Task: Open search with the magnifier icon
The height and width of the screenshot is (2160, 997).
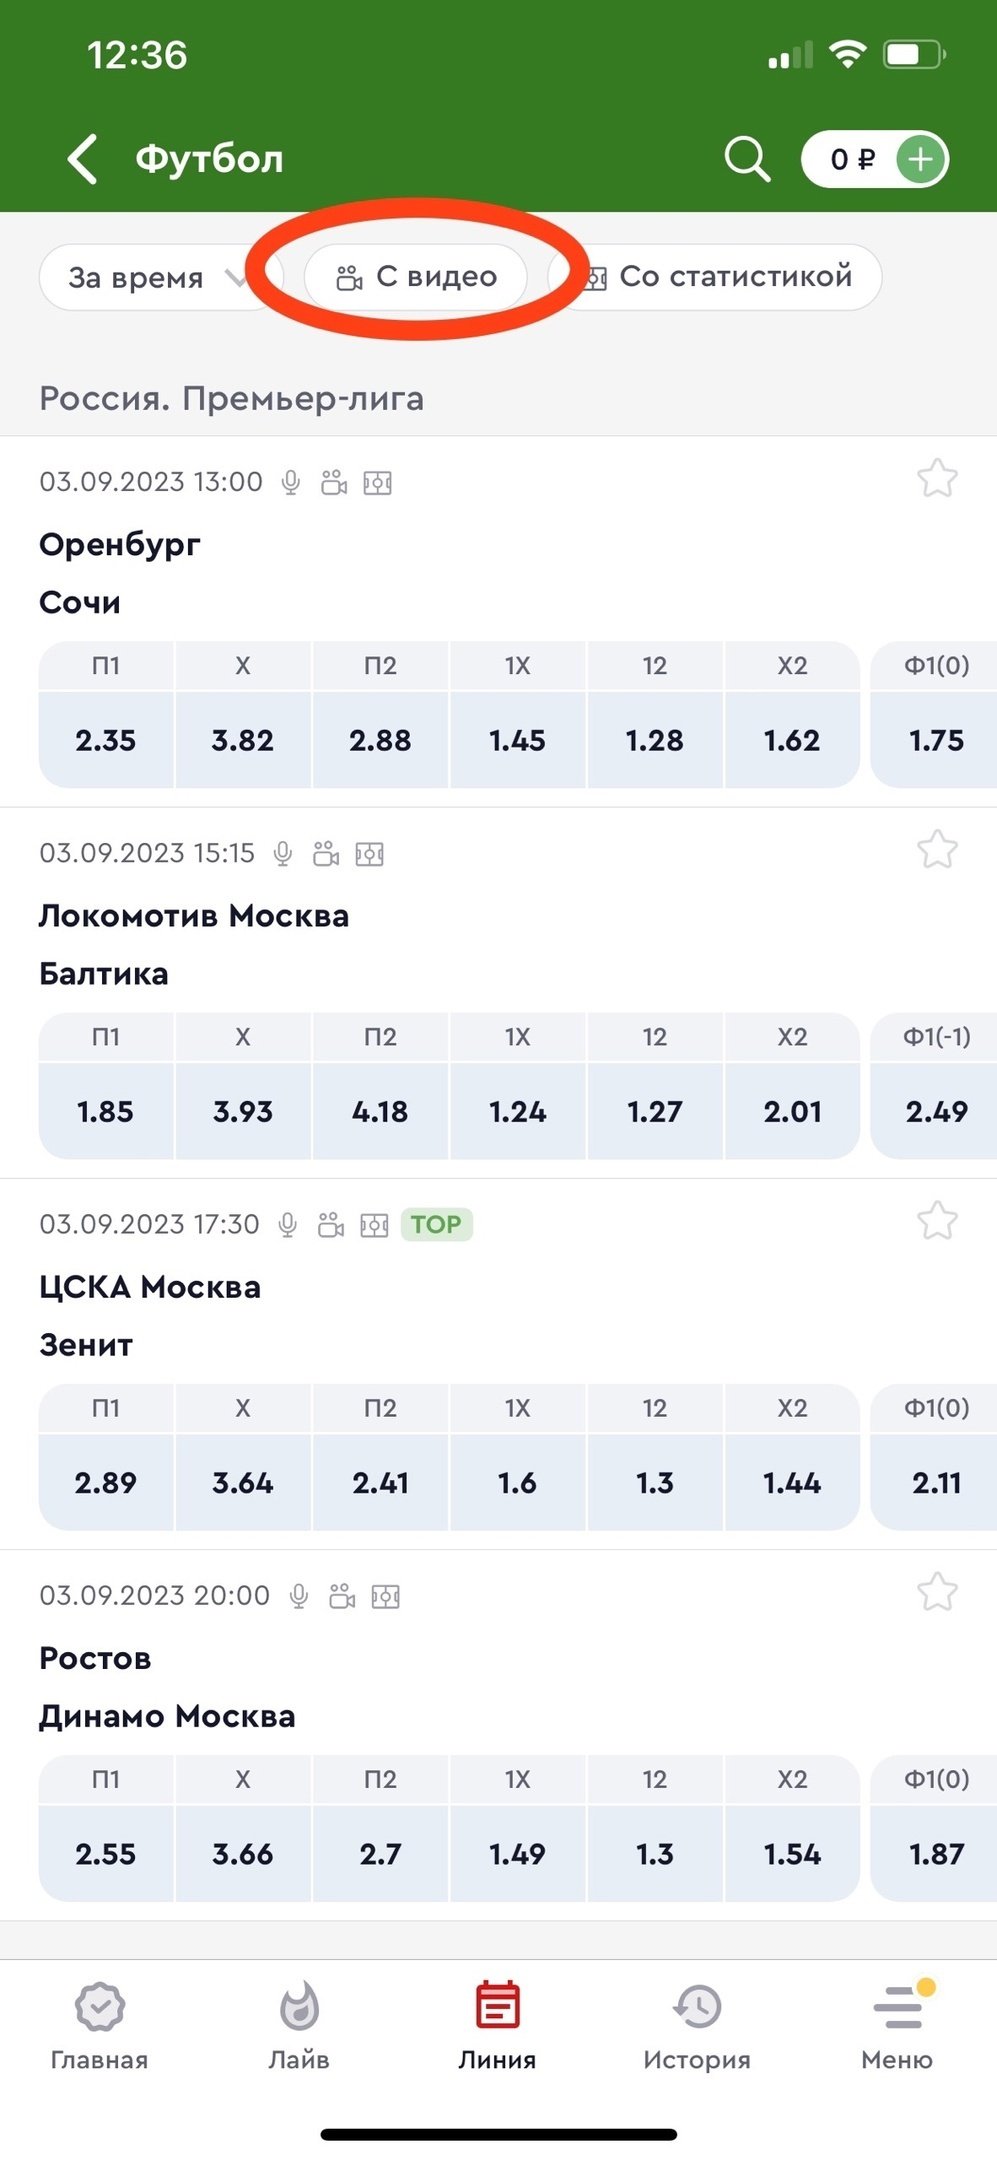Action: (746, 159)
